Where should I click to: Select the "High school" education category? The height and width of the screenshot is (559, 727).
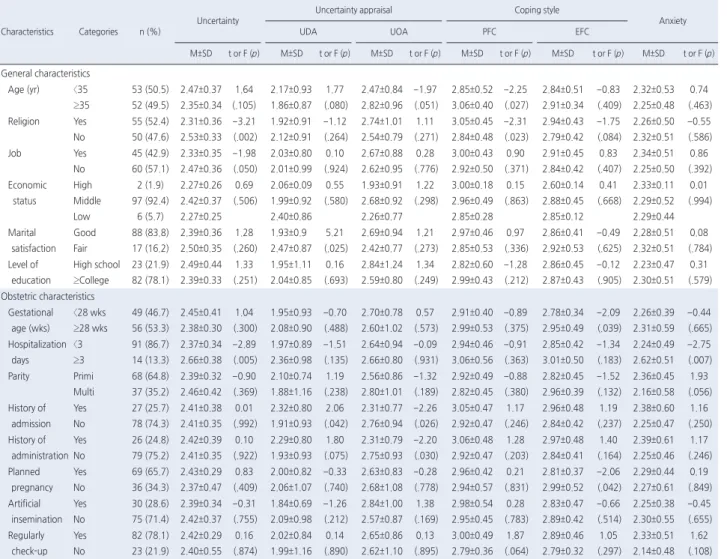tap(96, 264)
